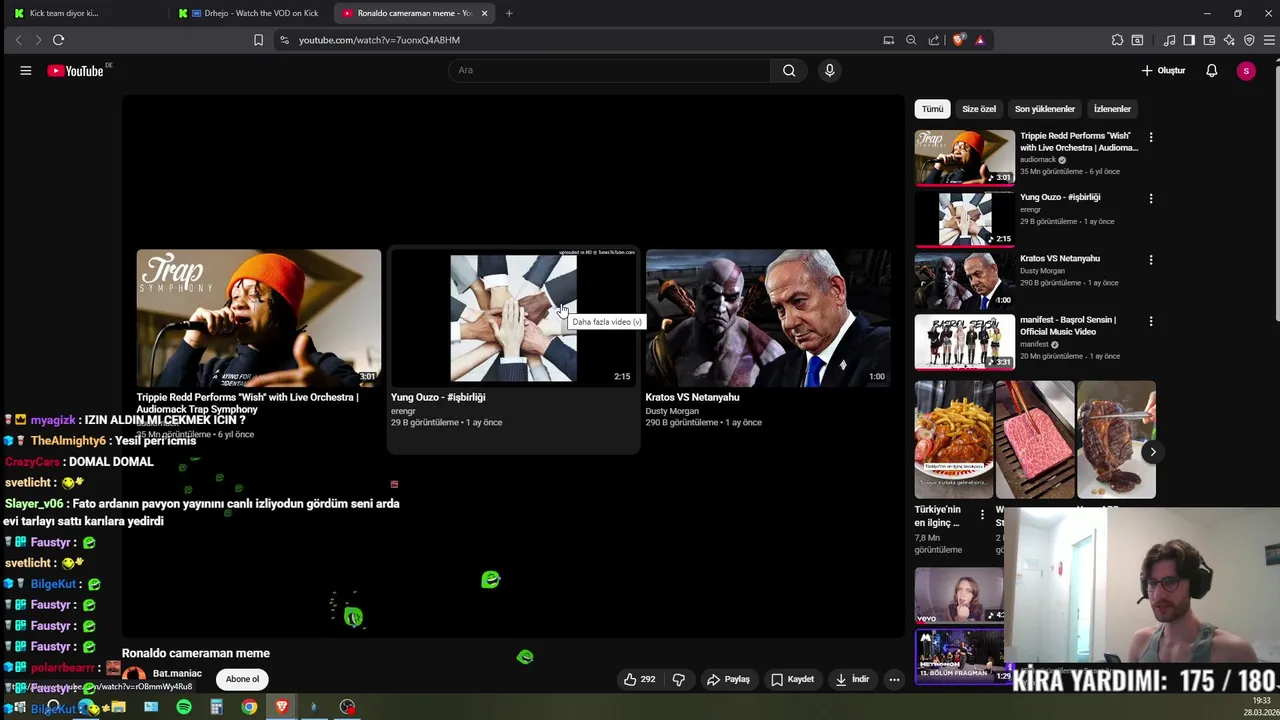The width and height of the screenshot is (1280, 720).
Task: Like the video with thumbs up 292
Action: (639, 679)
